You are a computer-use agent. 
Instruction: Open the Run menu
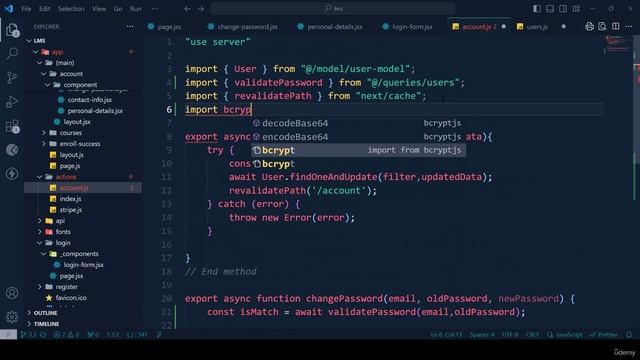pos(136,9)
